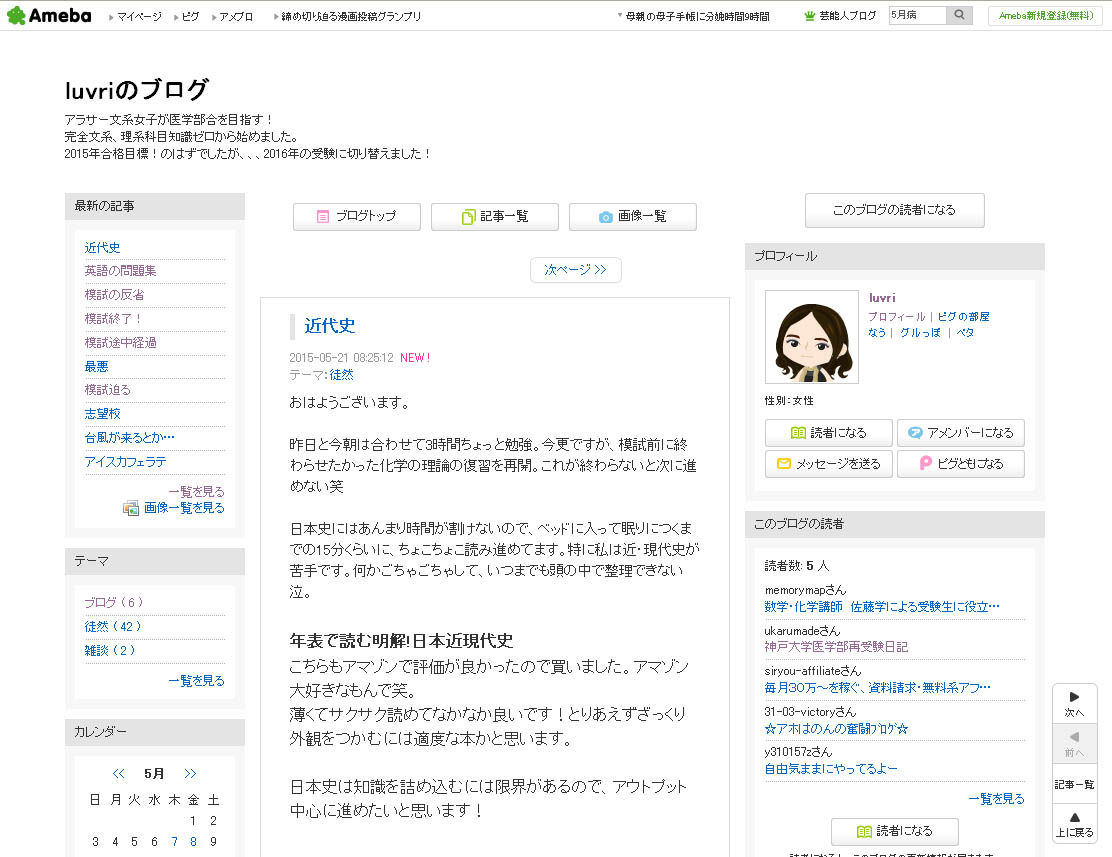Open 台風が来るとか… in recent articles
Image resolution: width=1112 pixels, height=857 pixels.
tap(130, 438)
